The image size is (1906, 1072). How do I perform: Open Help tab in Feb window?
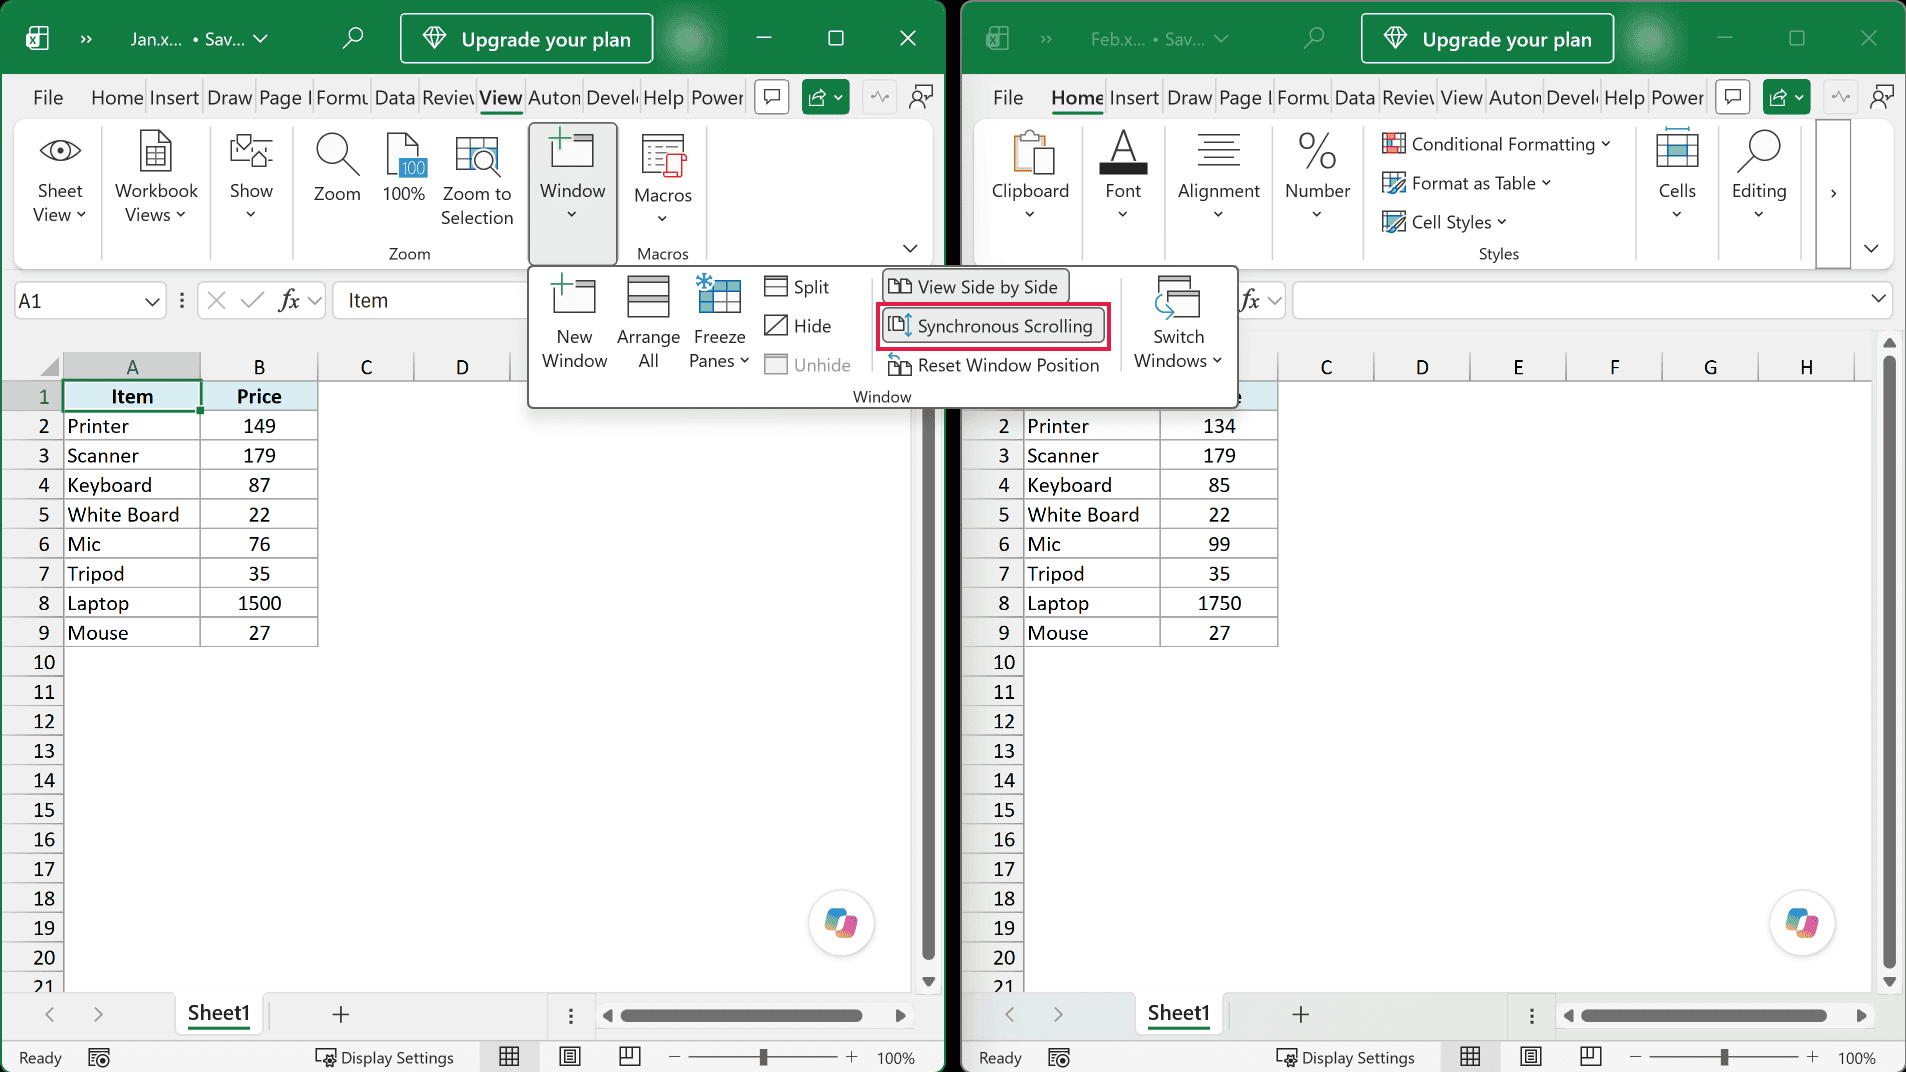[x=1624, y=97]
